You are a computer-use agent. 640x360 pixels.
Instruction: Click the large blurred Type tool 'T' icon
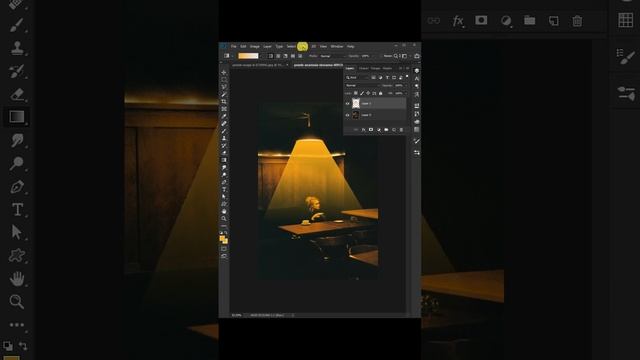click(17, 210)
